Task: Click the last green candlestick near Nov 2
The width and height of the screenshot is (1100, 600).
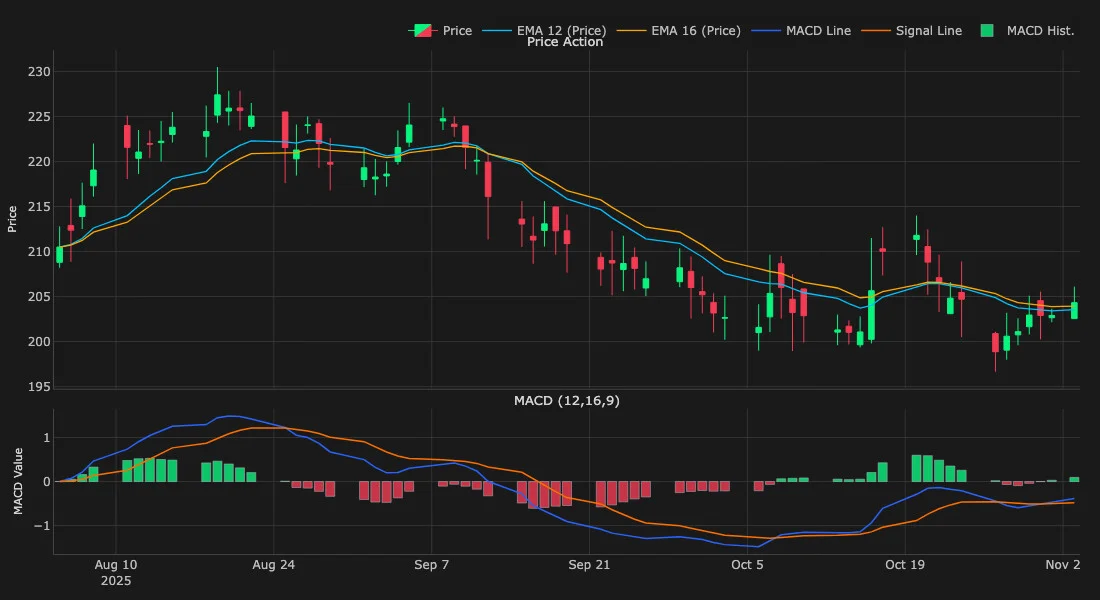Action: 1074,309
